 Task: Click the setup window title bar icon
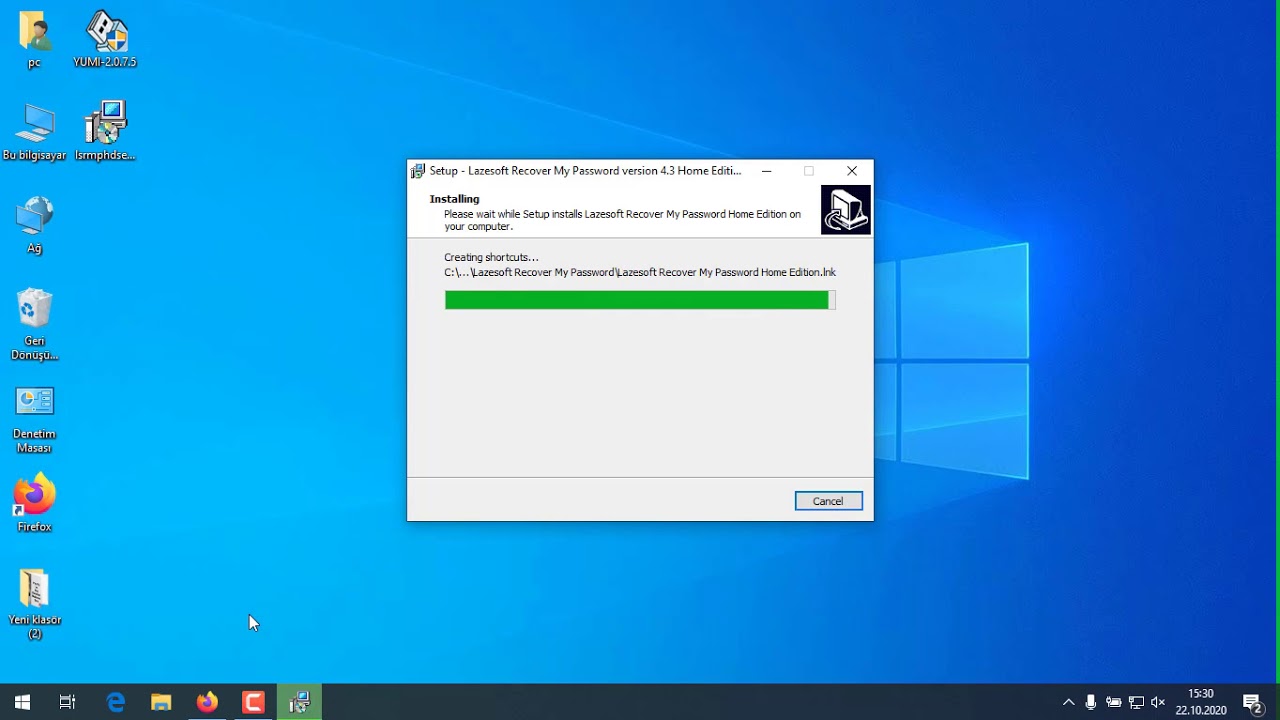418,171
